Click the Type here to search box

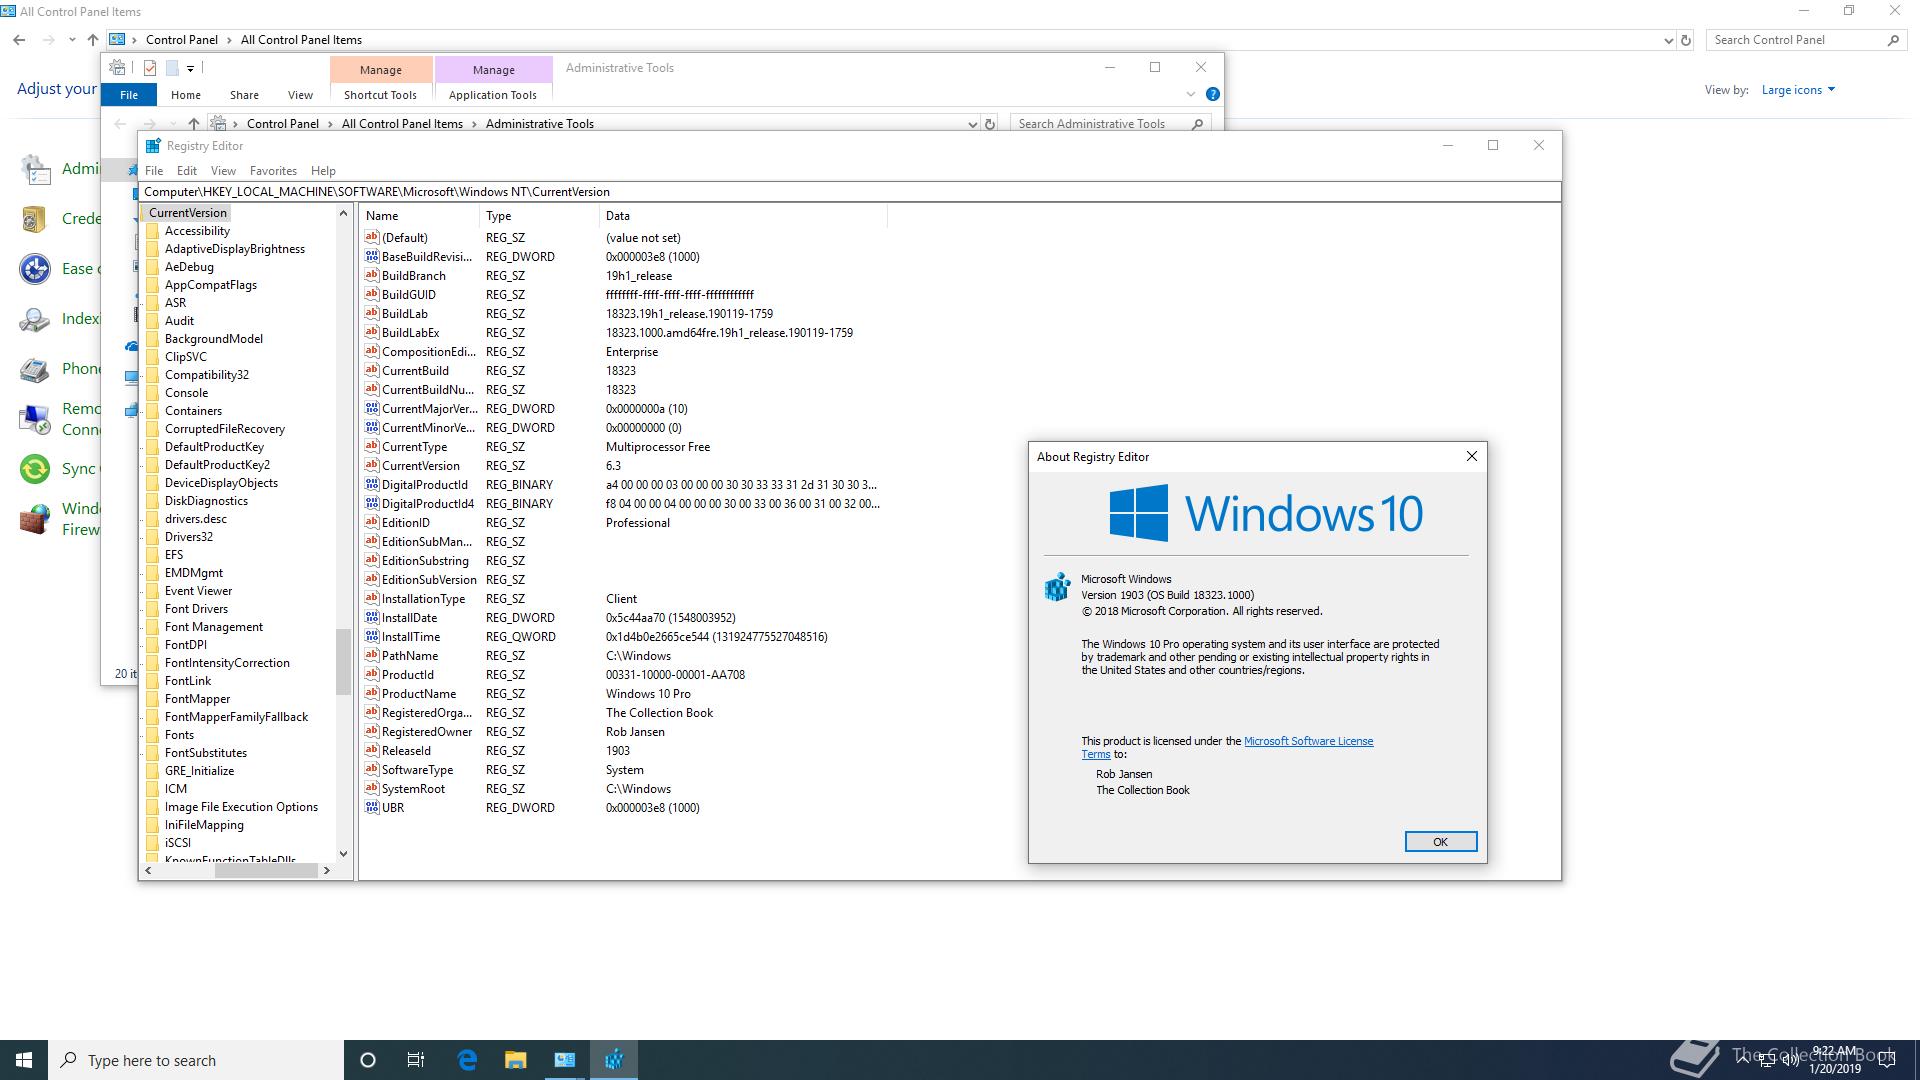click(x=196, y=1060)
